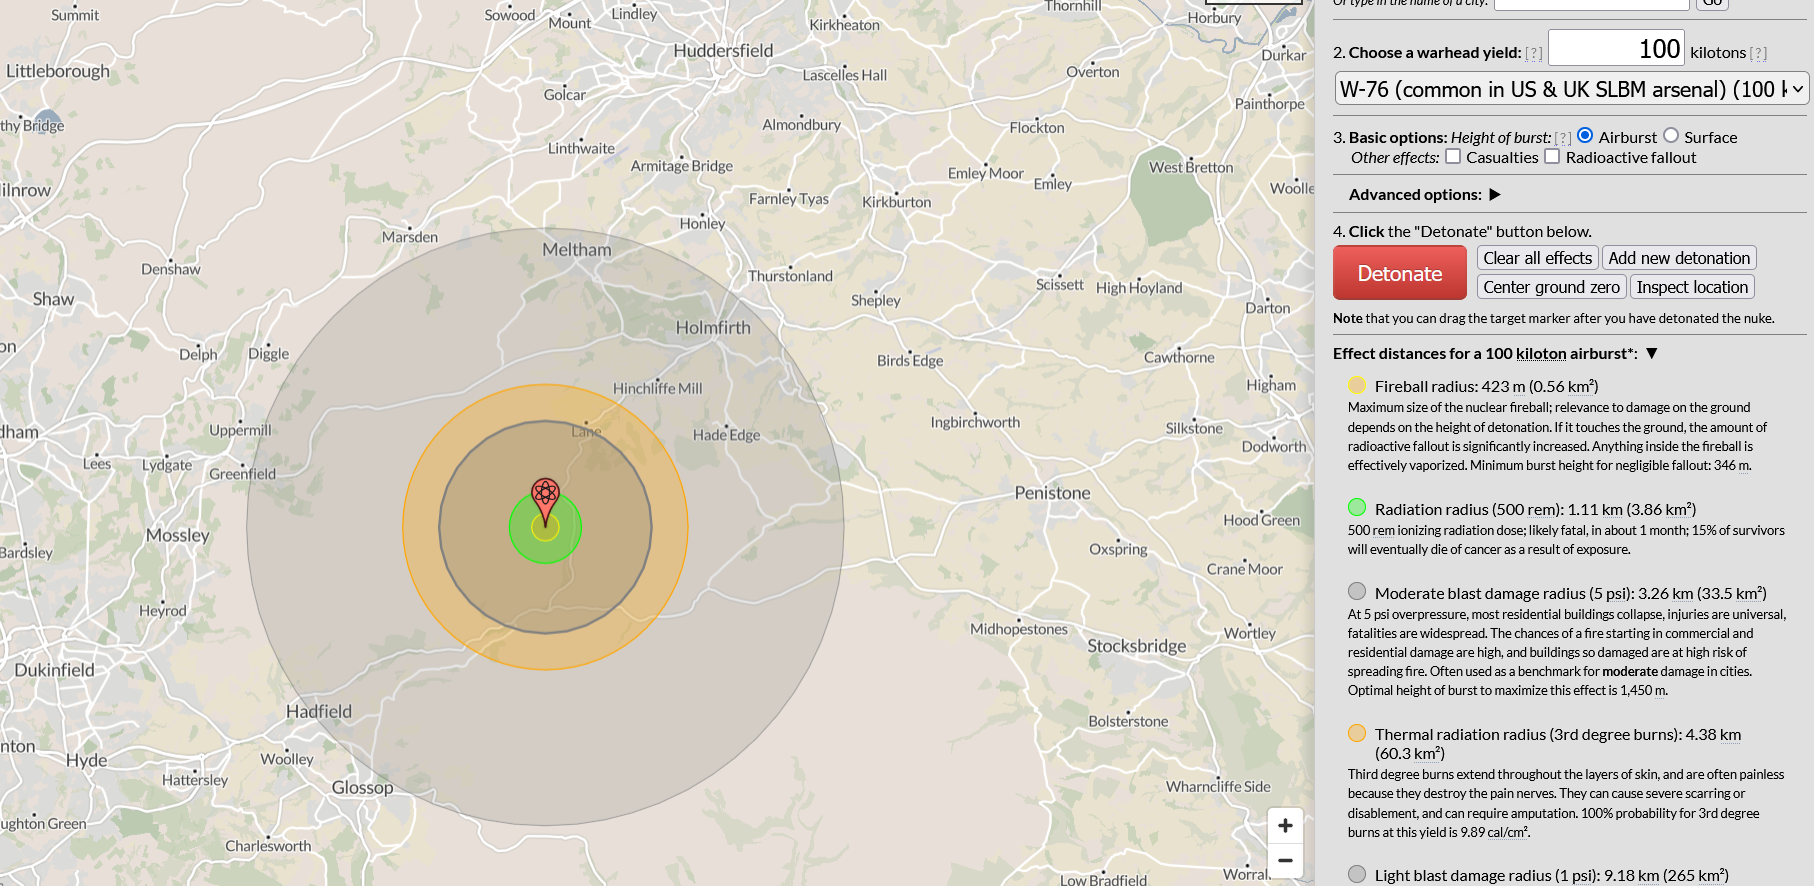Click the 'Hade Edge' map label
Viewport: 1814px width, 886px height.
coord(726,435)
